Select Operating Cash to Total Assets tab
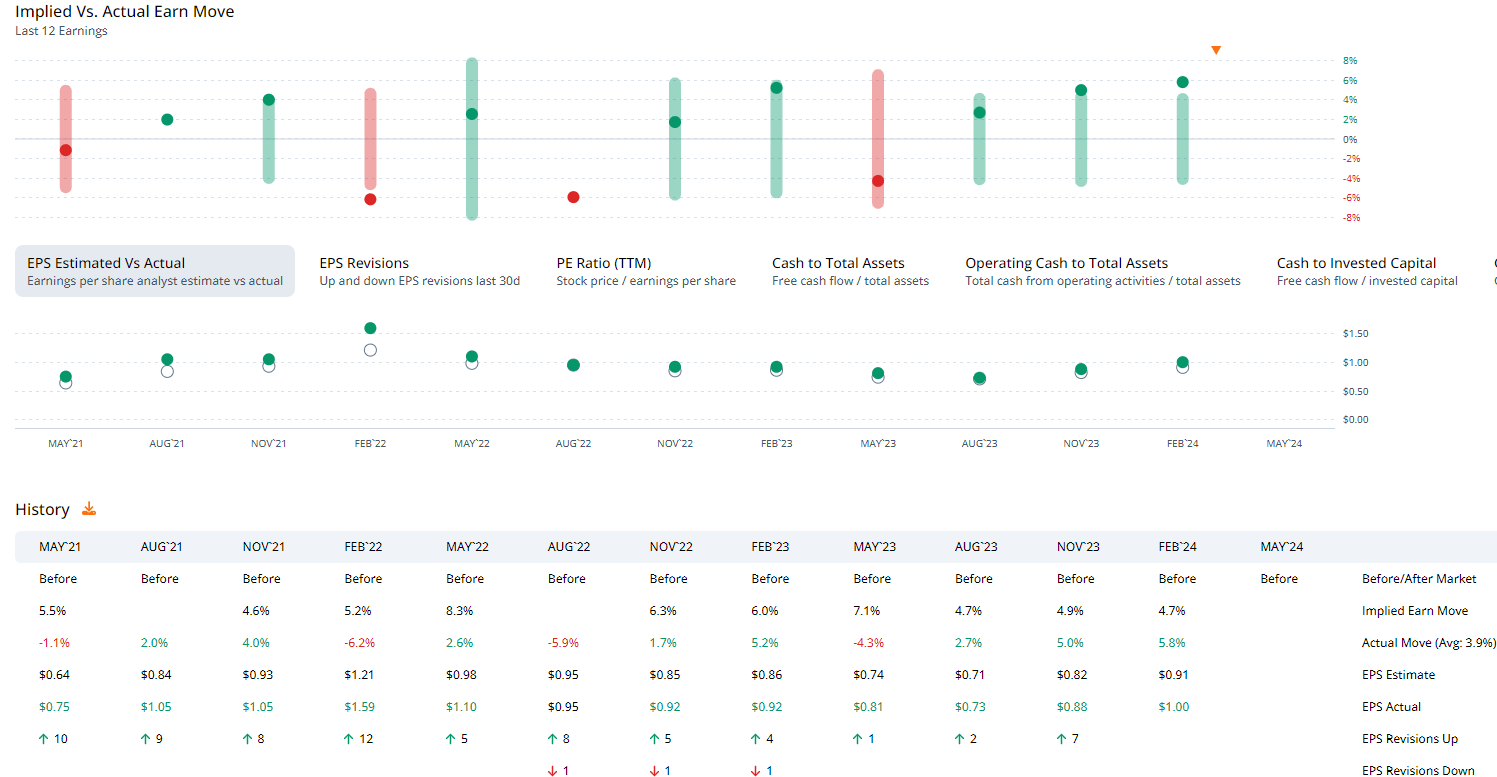Image resolution: width=1497 pixels, height=777 pixels. [x=1102, y=271]
